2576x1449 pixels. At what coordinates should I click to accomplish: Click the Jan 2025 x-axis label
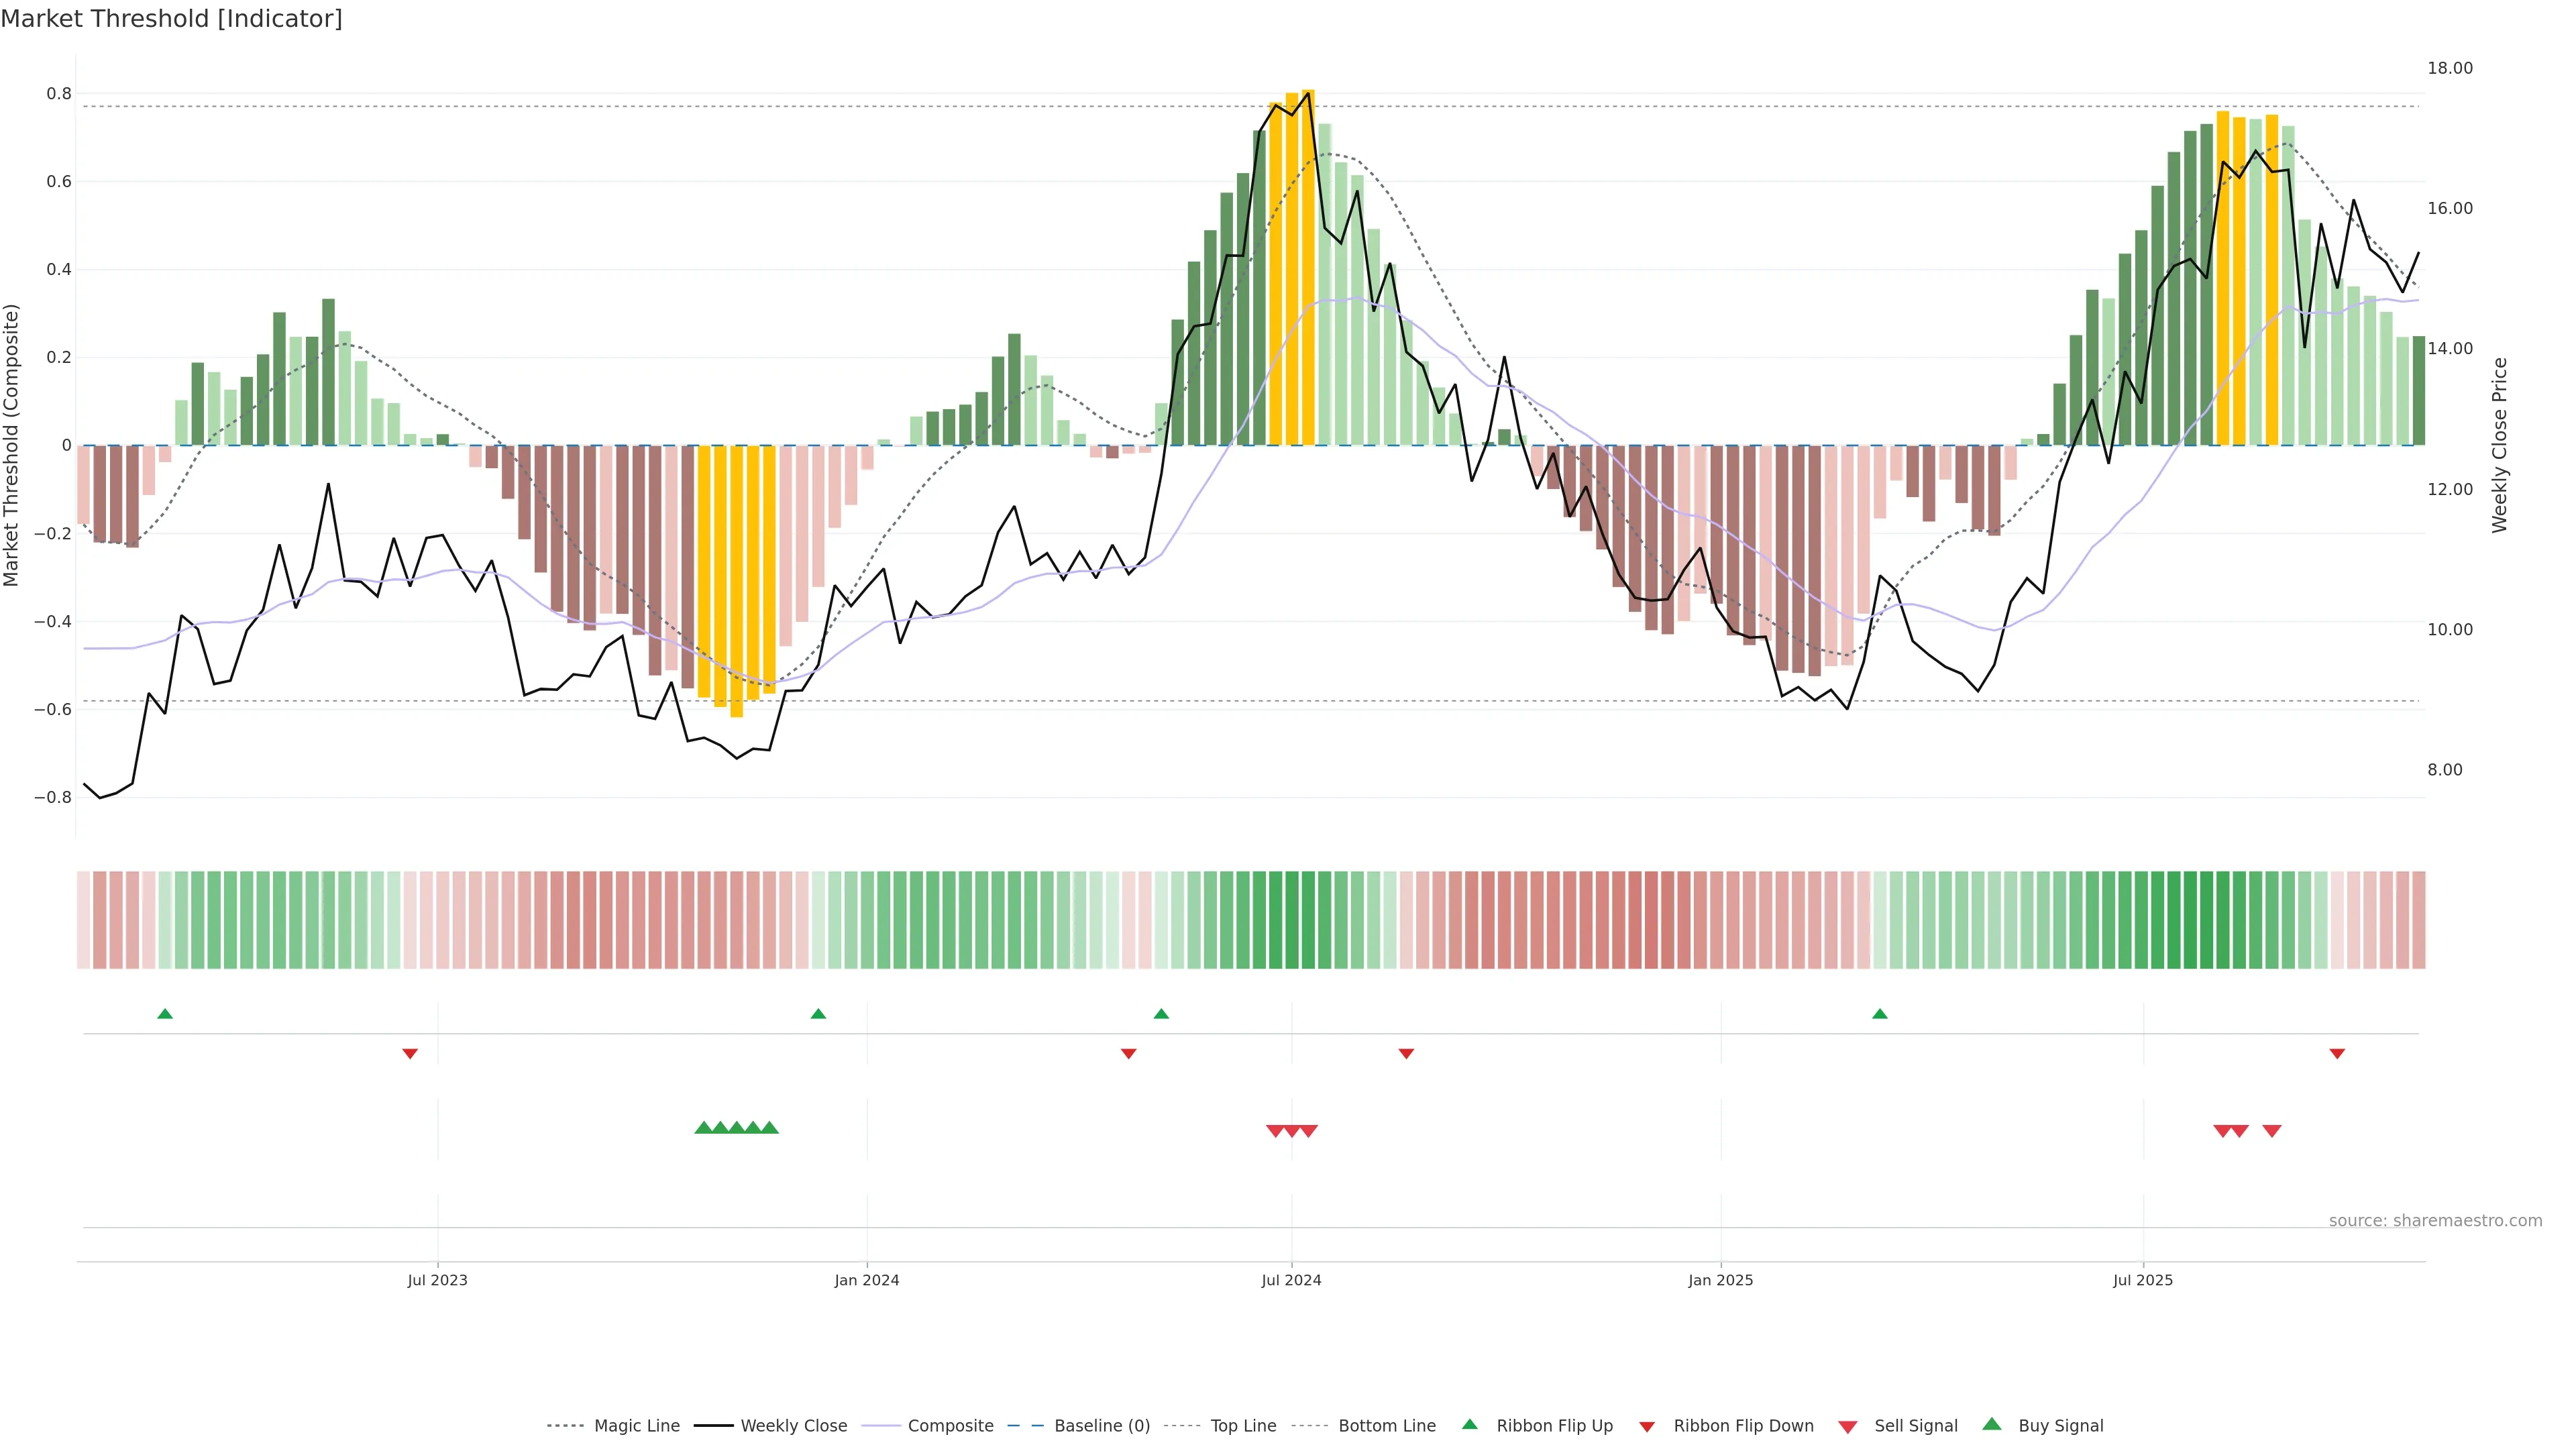pyautogui.click(x=1720, y=1280)
